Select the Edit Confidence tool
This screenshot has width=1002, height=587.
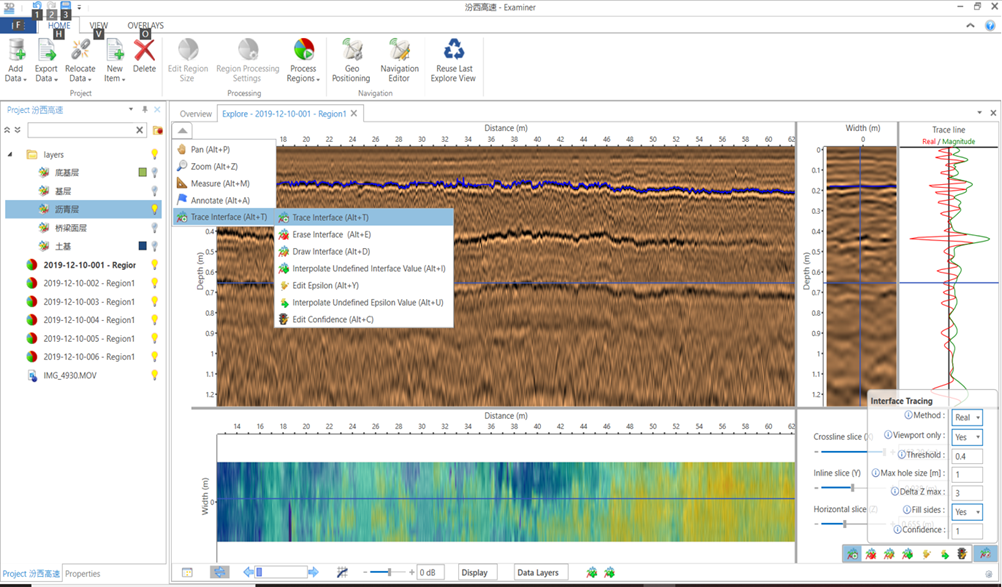(x=332, y=319)
